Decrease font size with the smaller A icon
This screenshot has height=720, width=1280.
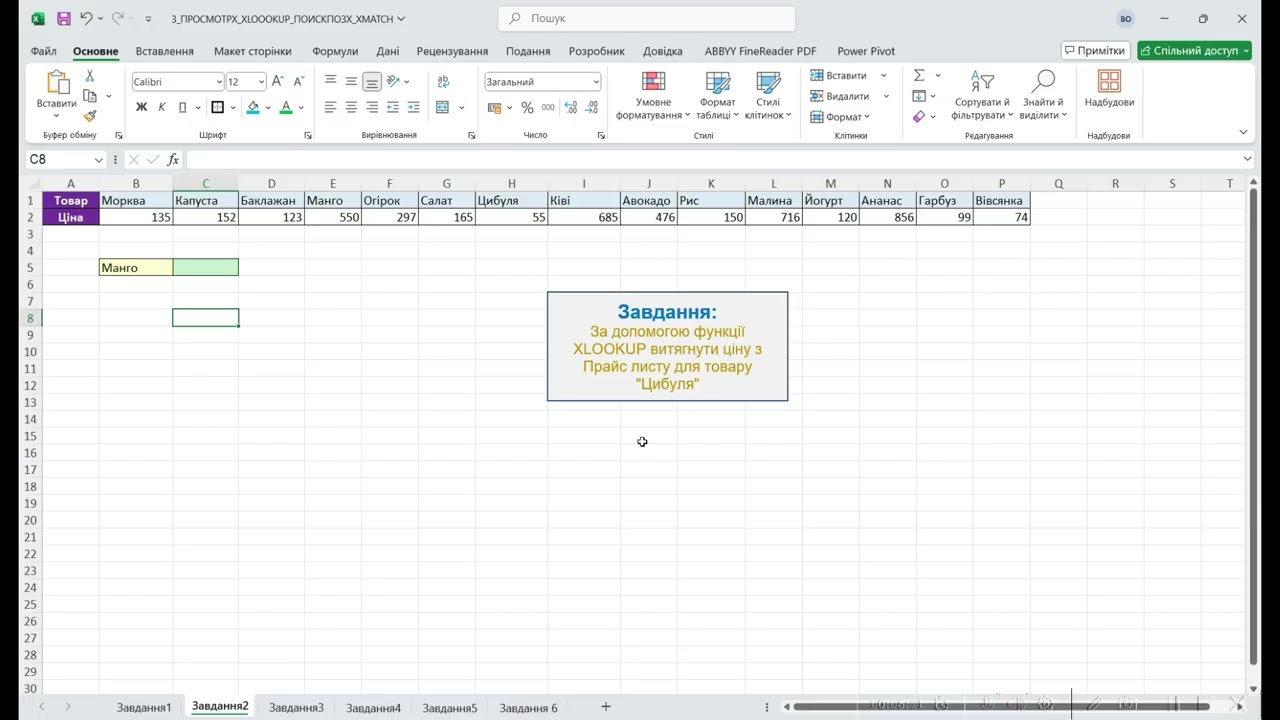click(x=298, y=82)
